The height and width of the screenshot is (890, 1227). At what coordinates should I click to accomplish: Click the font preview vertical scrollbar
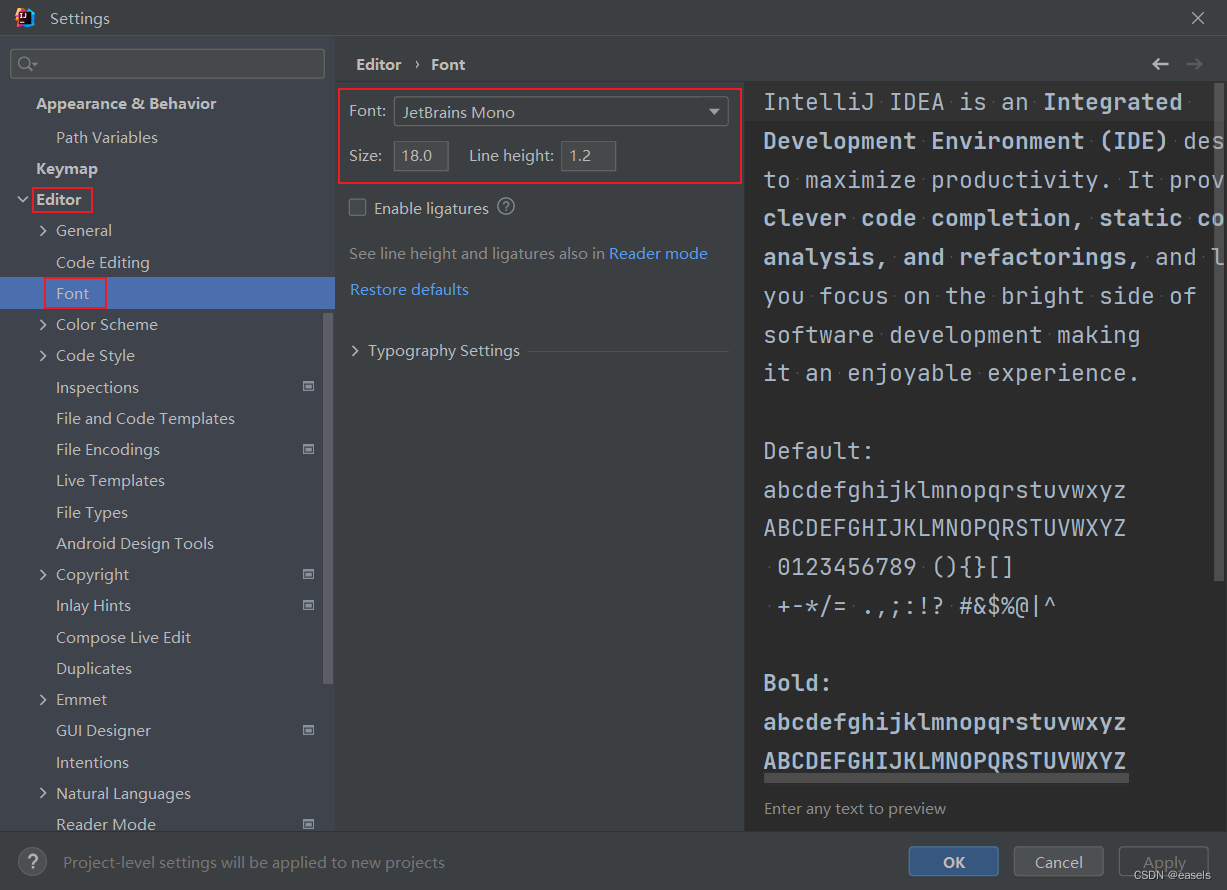1219,333
